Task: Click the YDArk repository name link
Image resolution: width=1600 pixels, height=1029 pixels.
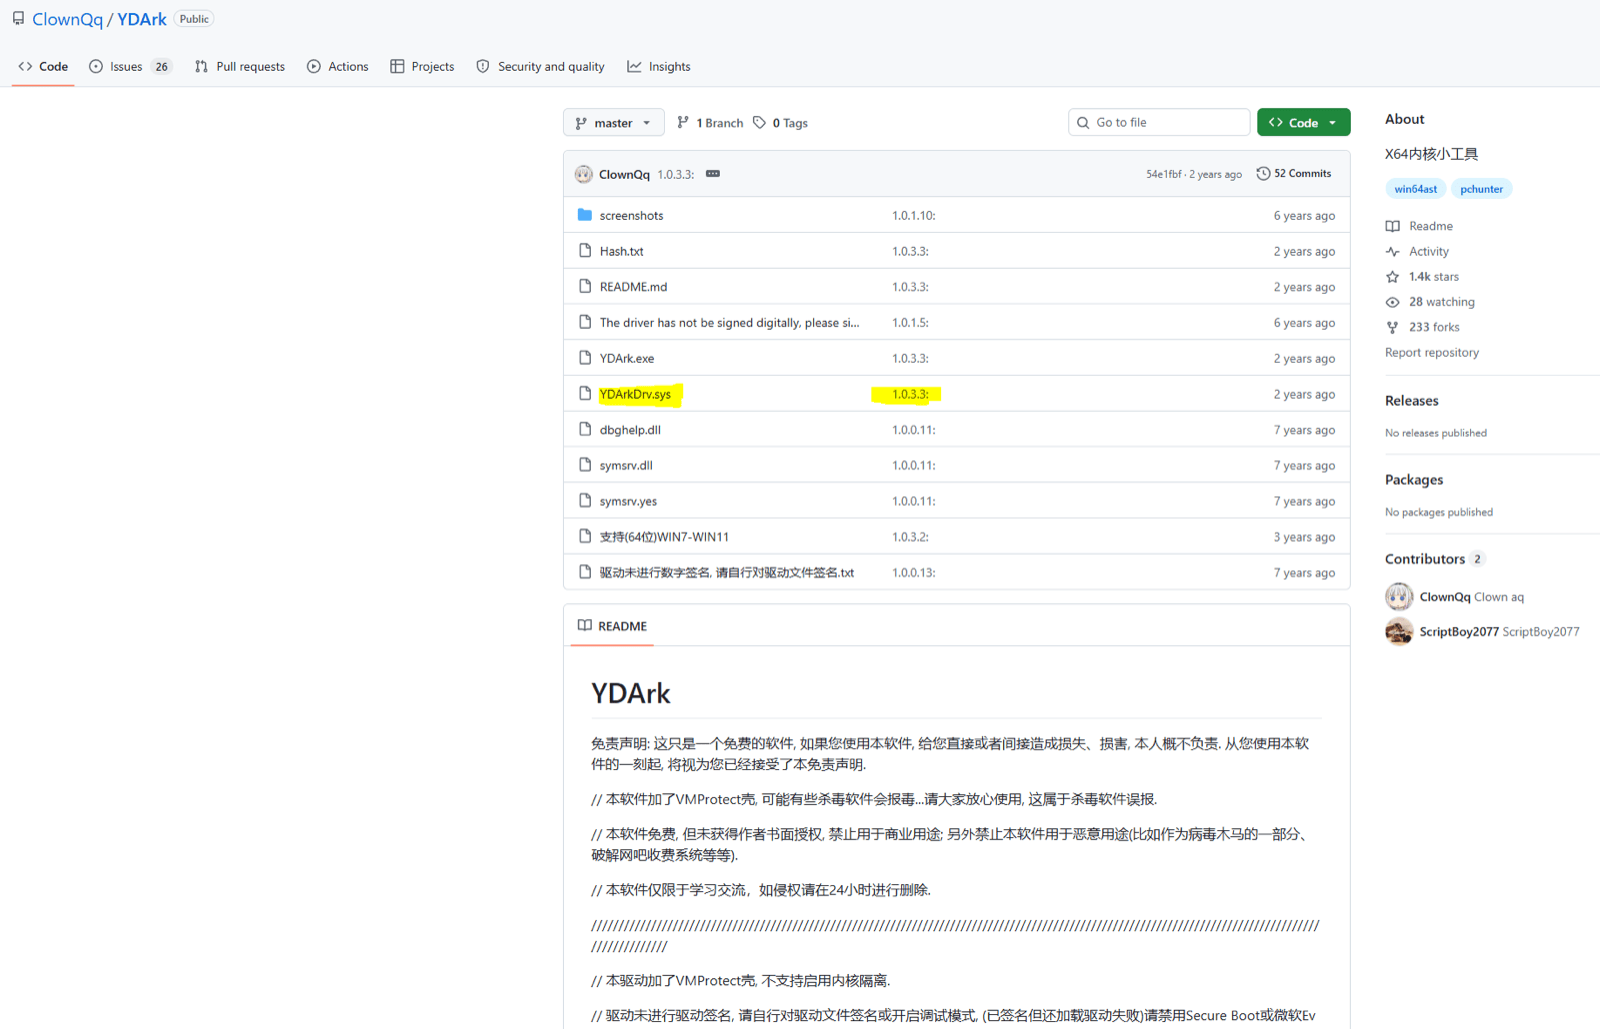Action: (x=142, y=19)
